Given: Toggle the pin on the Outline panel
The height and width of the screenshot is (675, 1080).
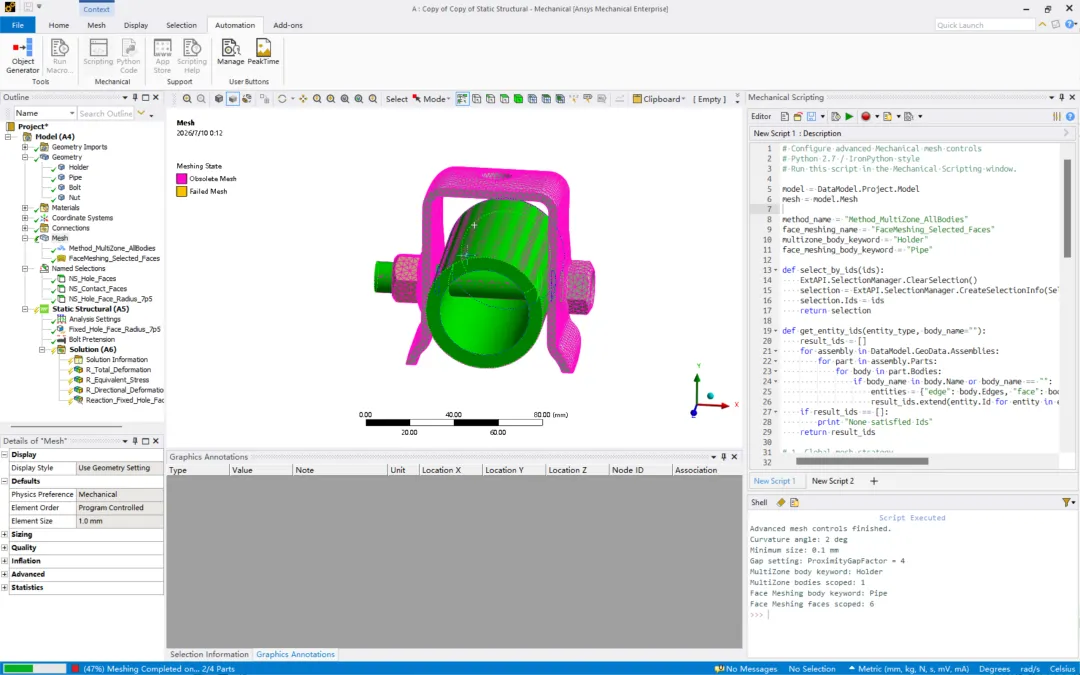Looking at the screenshot, I should point(135,97).
